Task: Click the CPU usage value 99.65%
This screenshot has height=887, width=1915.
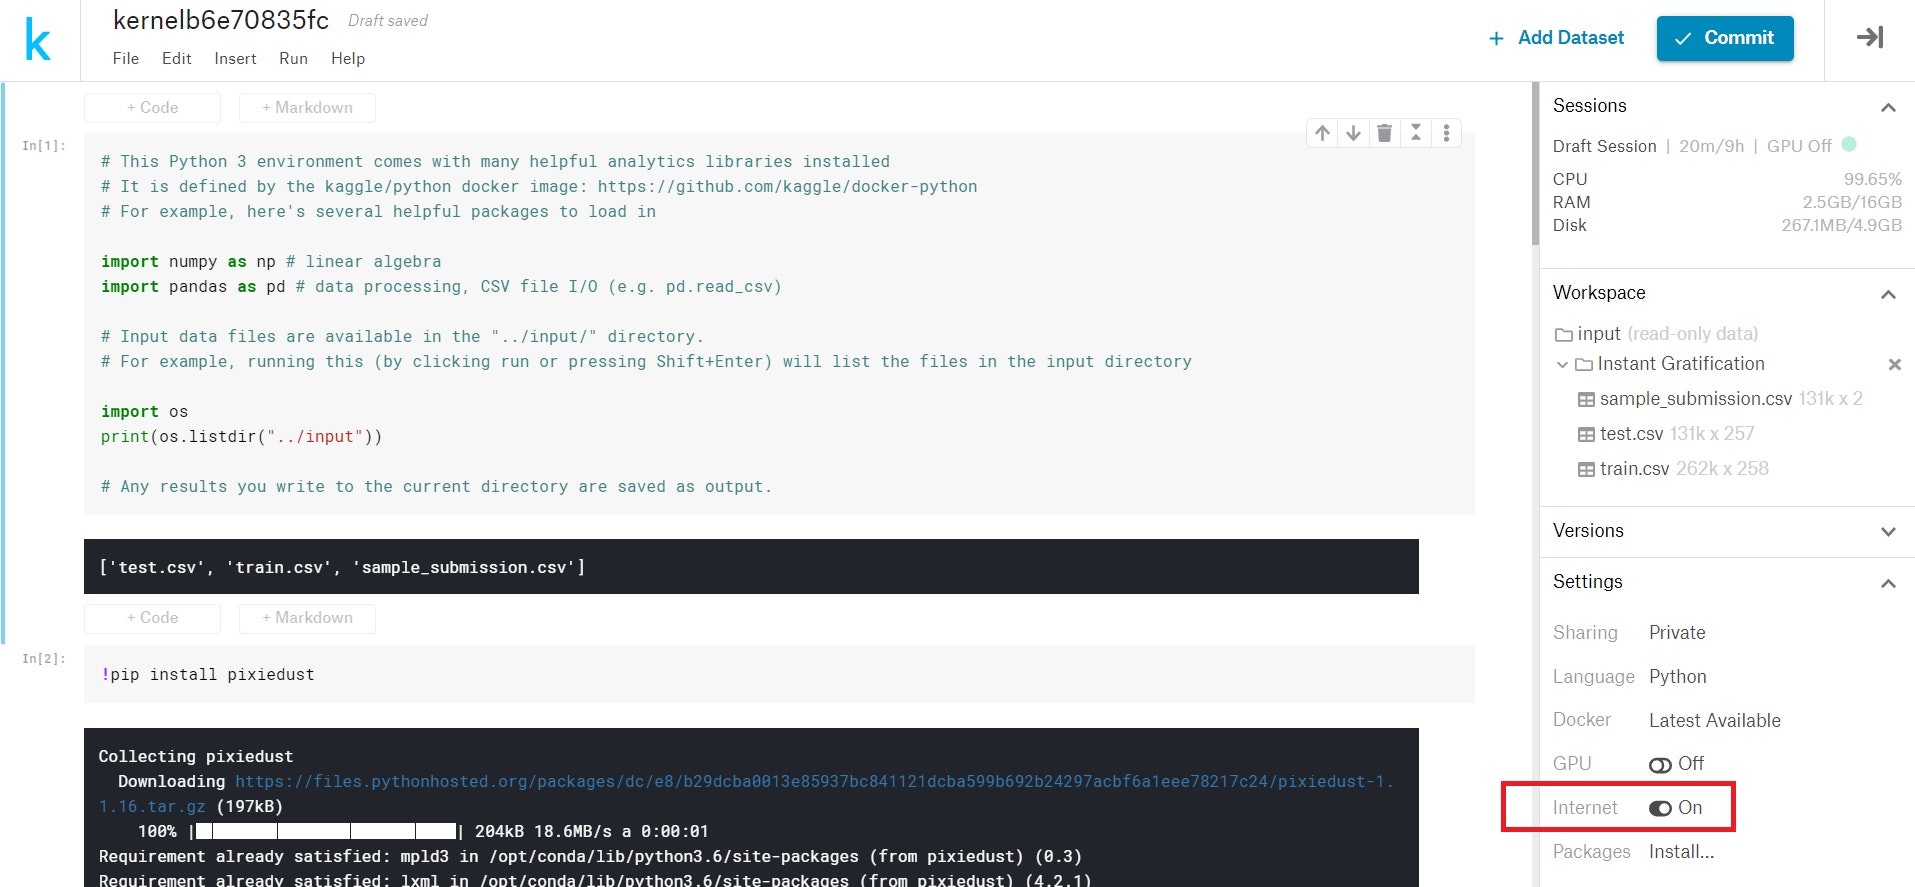Action: (x=1872, y=180)
